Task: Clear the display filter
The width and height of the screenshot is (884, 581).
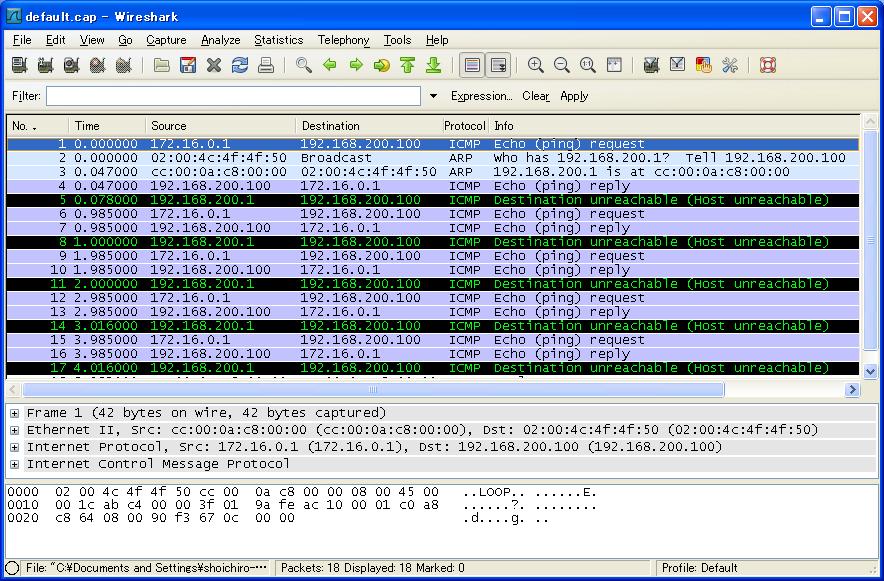Action: (x=536, y=96)
